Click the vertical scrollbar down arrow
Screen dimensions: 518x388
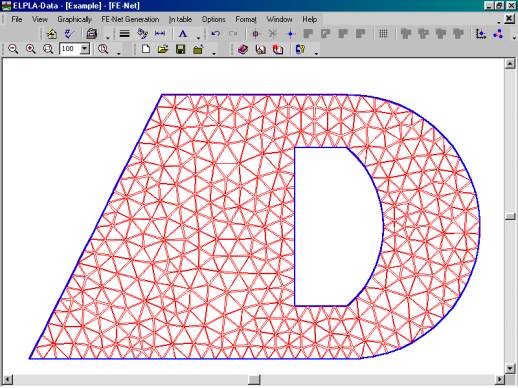[x=510, y=368]
